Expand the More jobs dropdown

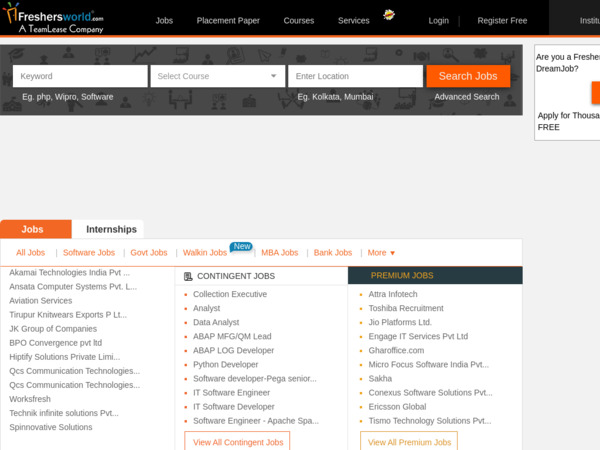point(381,253)
